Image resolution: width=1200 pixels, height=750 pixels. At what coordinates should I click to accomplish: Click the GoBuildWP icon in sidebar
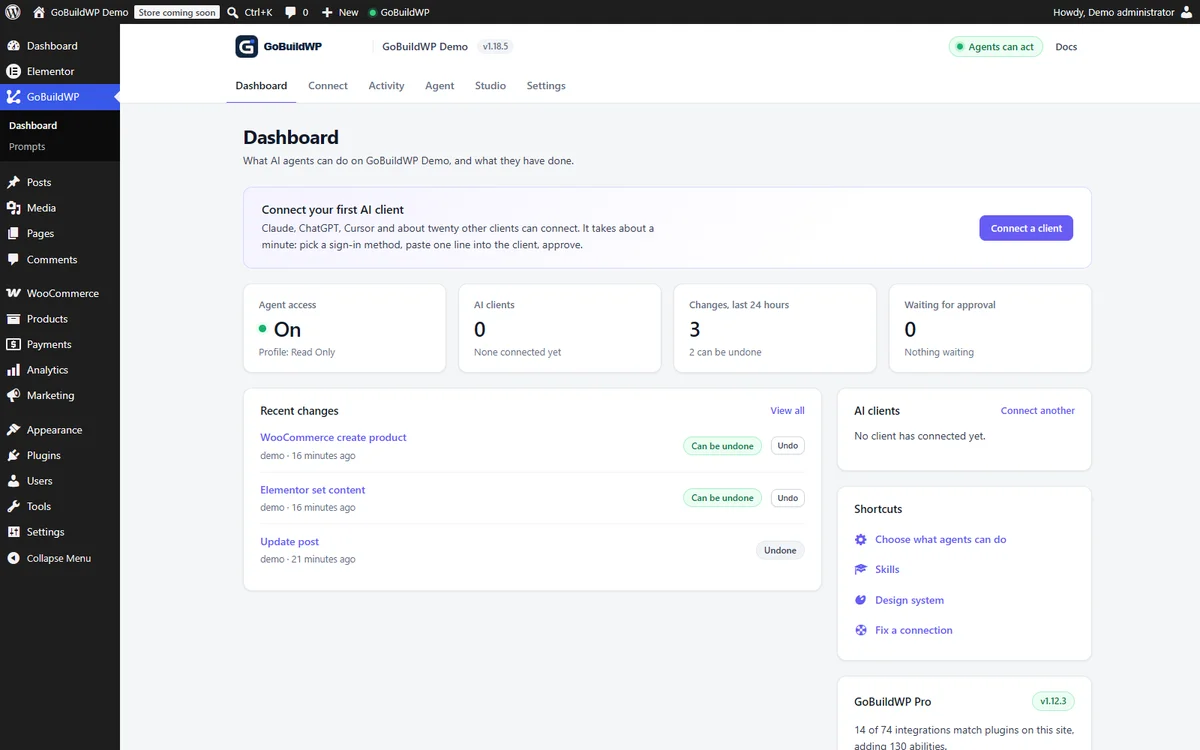(x=13, y=97)
